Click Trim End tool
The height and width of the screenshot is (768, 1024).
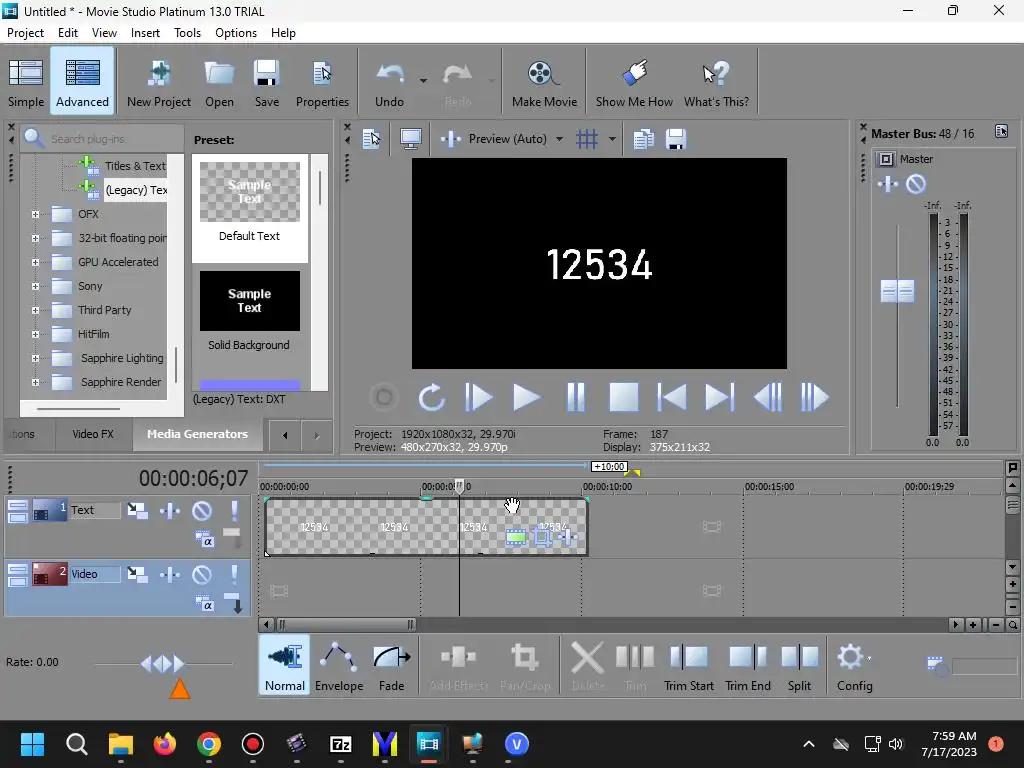click(x=748, y=665)
